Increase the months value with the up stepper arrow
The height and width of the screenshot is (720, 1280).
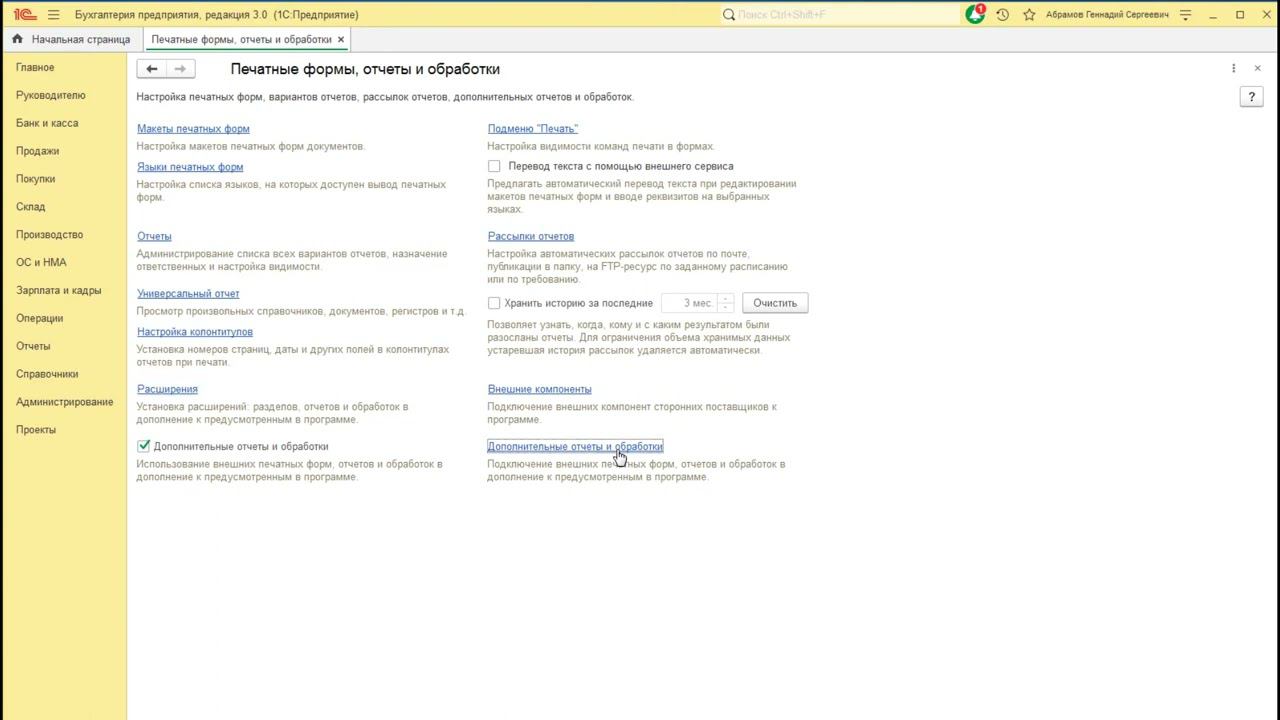[x=726, y=298]
